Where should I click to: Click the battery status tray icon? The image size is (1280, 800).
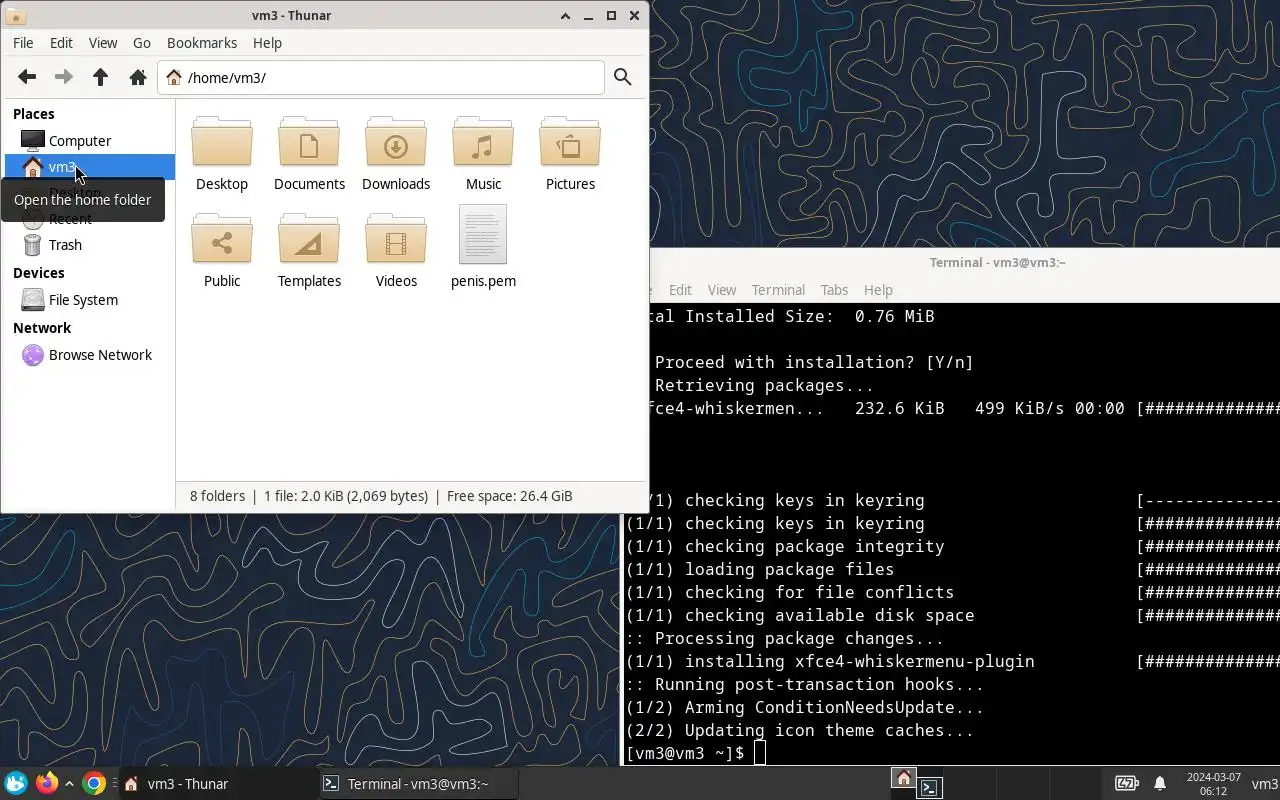(x=1126, y=783)
